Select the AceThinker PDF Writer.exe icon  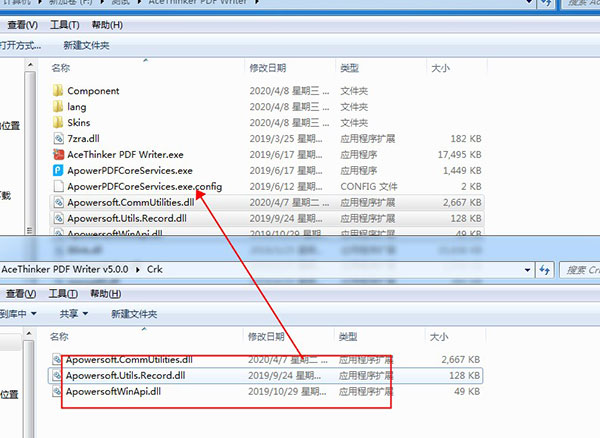tap(58, 155)
